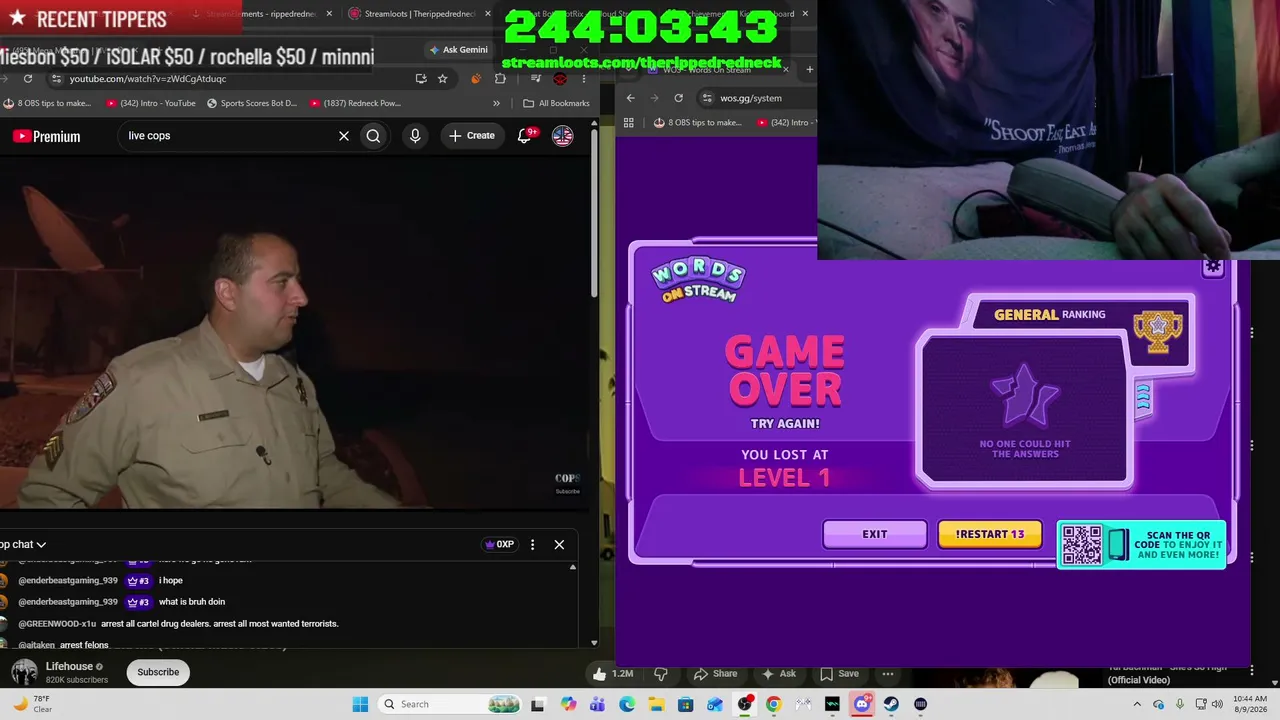Open the Windows Start menu
This screenshot has width=1280, height=720.
[360, 704]
